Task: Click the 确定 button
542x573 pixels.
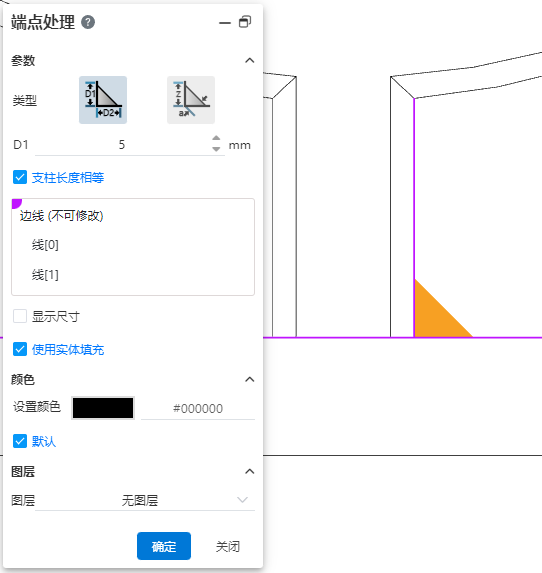Action: pyautogui.click(x=164, y=546)
